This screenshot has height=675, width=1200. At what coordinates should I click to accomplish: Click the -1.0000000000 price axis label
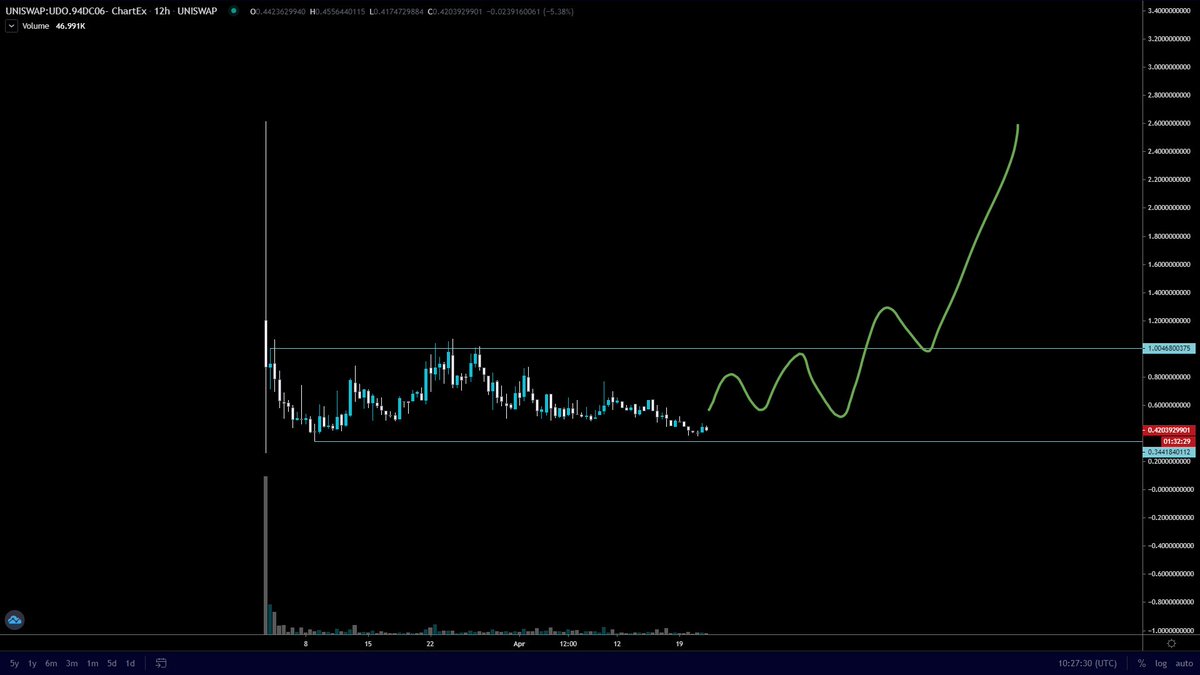(x=1168, y=630)
